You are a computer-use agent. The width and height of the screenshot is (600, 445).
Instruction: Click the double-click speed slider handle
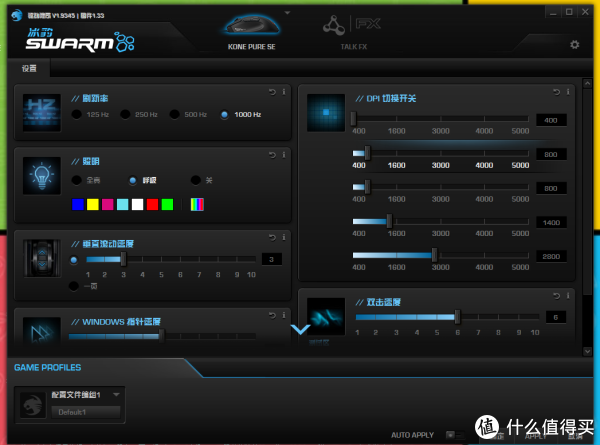[457, 316]
